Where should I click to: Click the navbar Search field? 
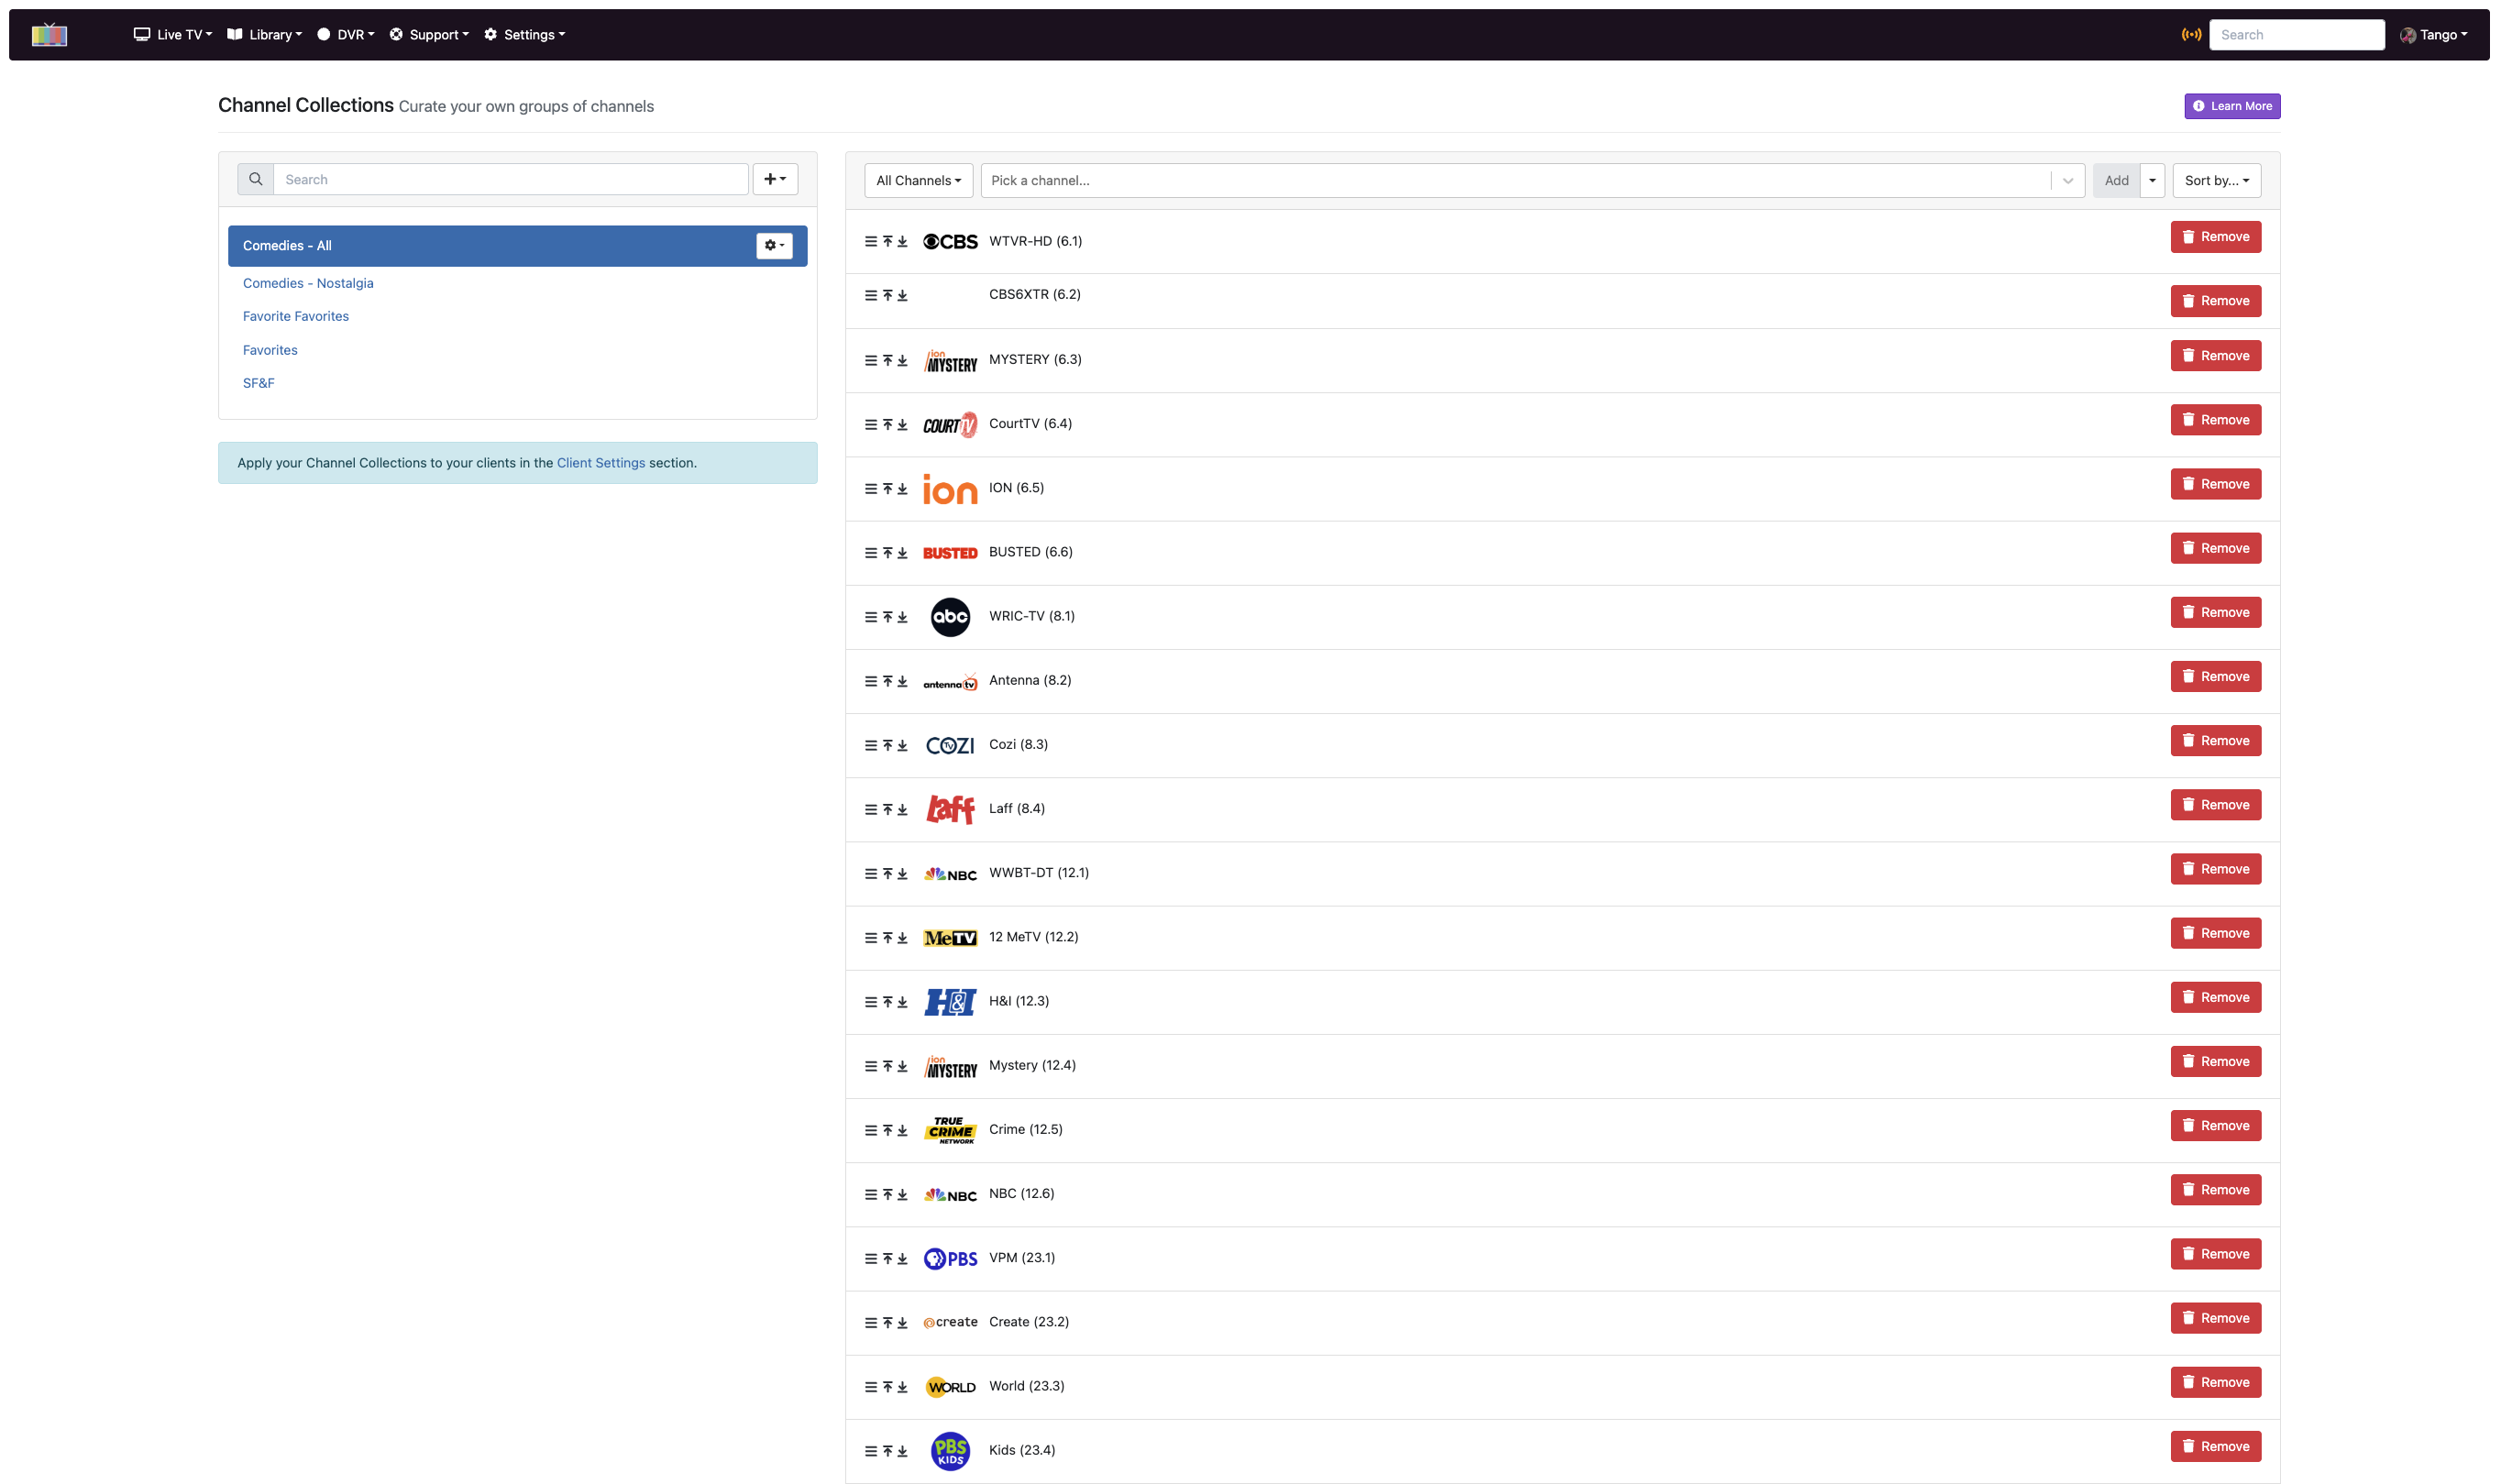[2296, 35]
